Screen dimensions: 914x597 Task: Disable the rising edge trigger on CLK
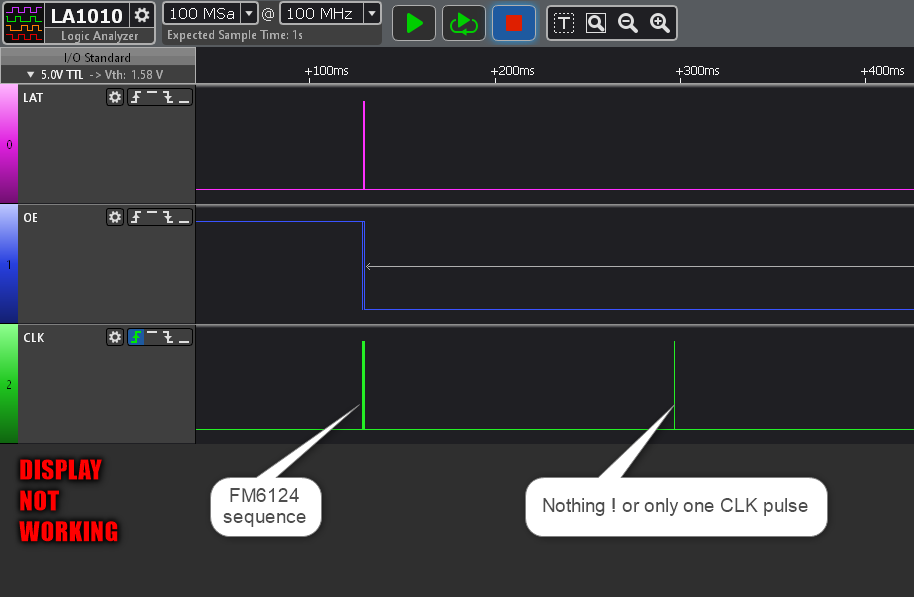[137, 337]
